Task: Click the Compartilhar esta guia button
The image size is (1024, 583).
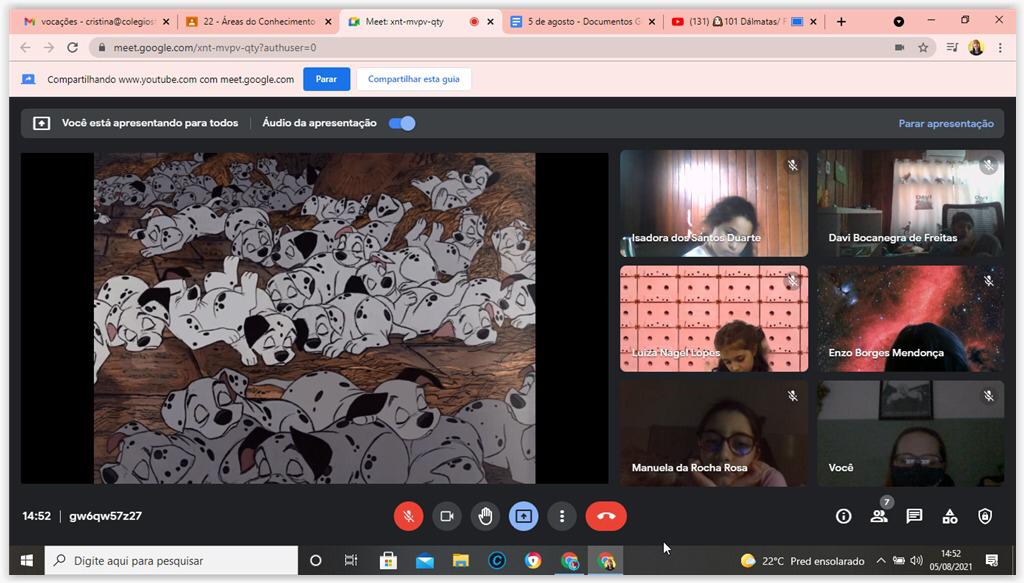Action: 413,79
